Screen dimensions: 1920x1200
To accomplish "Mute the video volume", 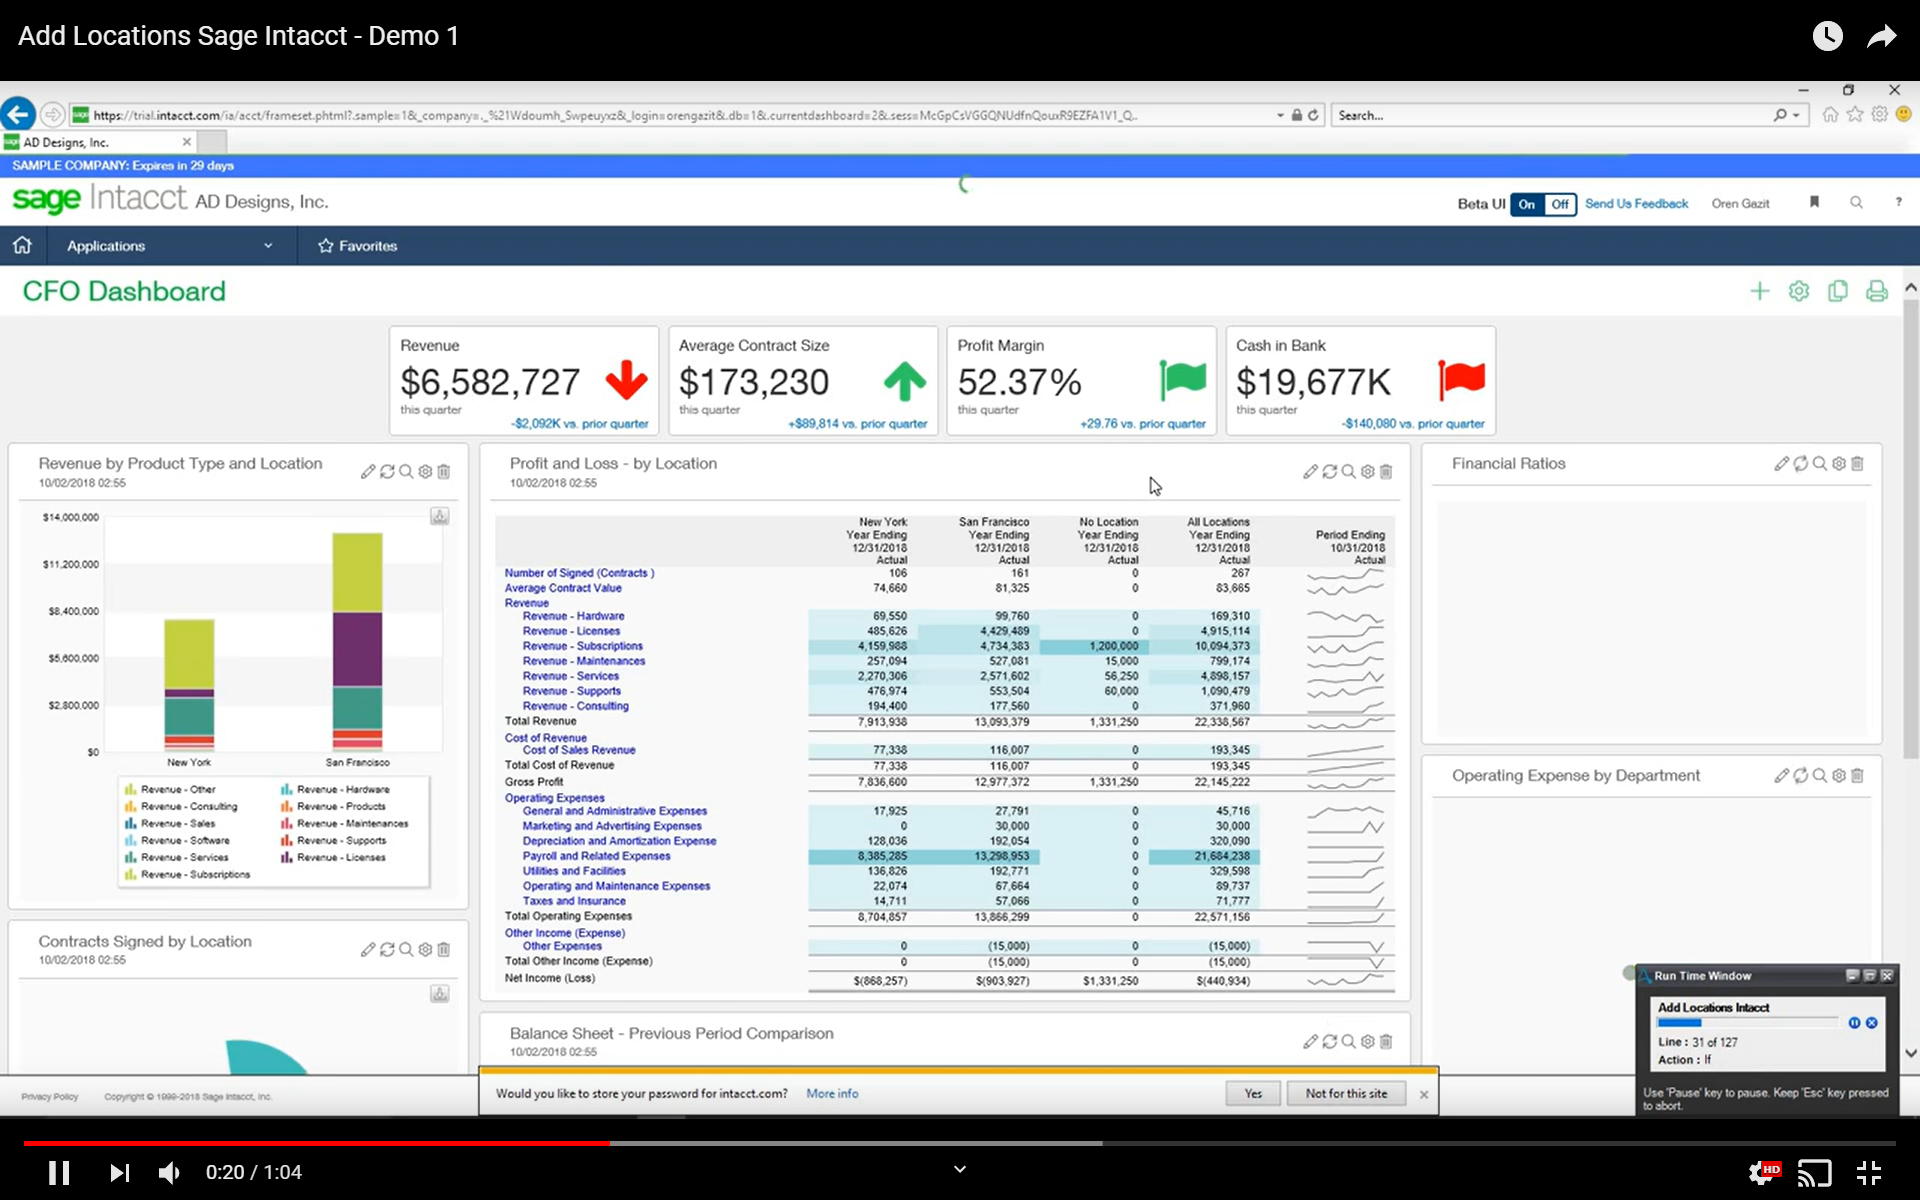I will [170, 1172].
